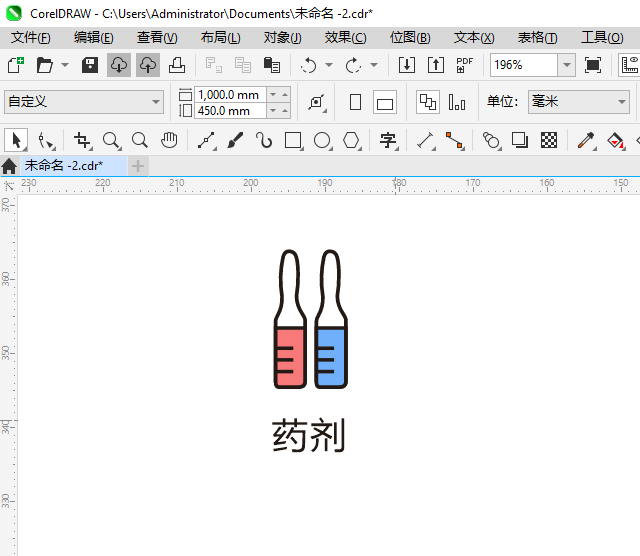The image size is (640, 556).
Task: Print the document with printer icon
Action: (177, 65)
